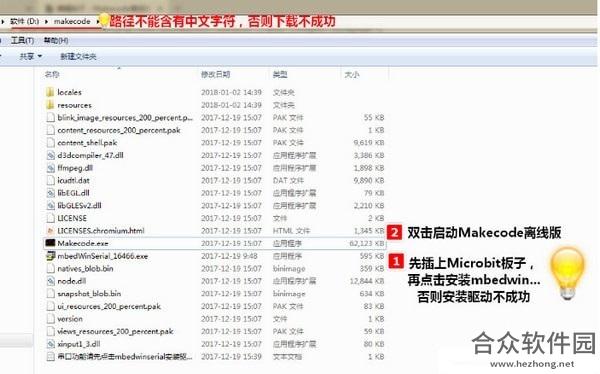Click the d3dcompiler_47.dll file icon
This screenshot has height=374, width=600.
[x=50, y=155]
